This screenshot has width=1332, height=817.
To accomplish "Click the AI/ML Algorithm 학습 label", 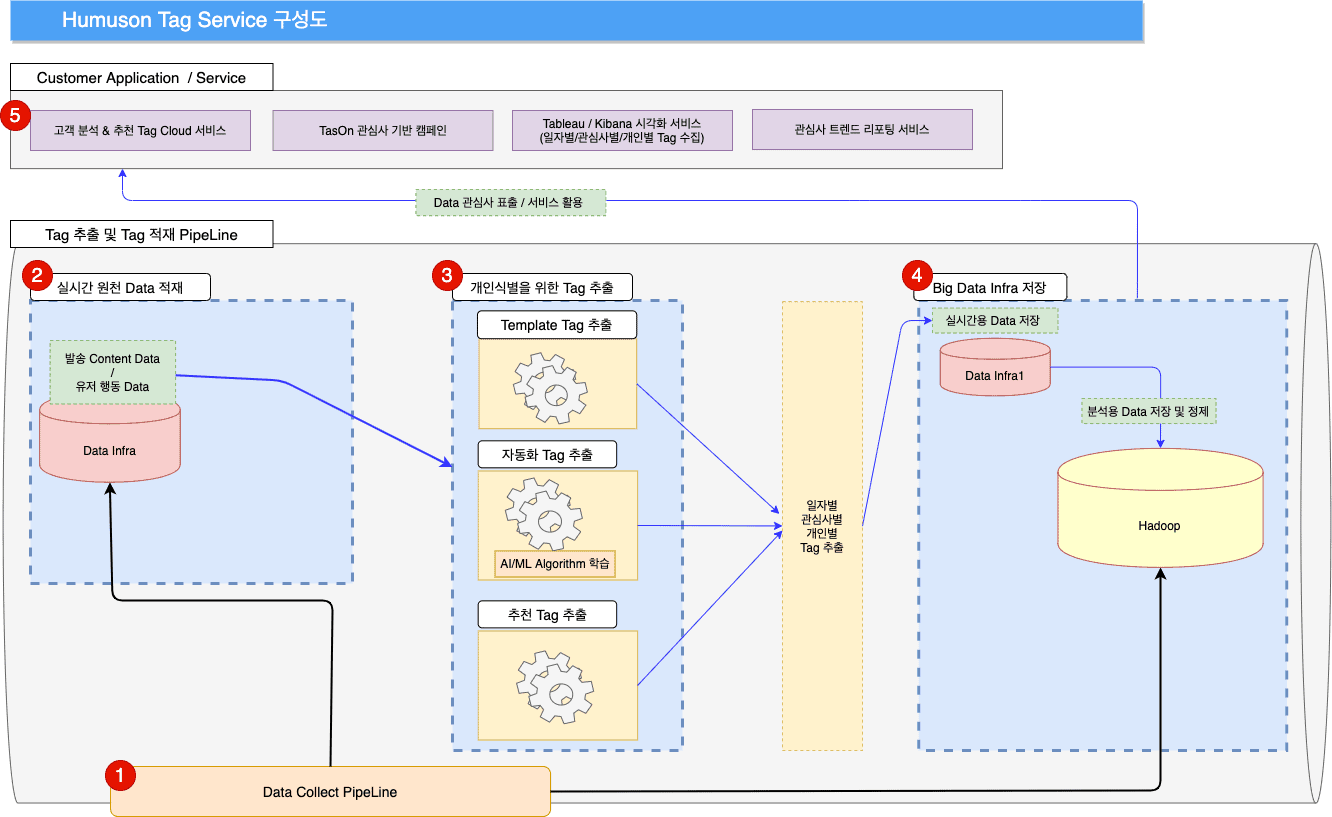I will point(555,563).
